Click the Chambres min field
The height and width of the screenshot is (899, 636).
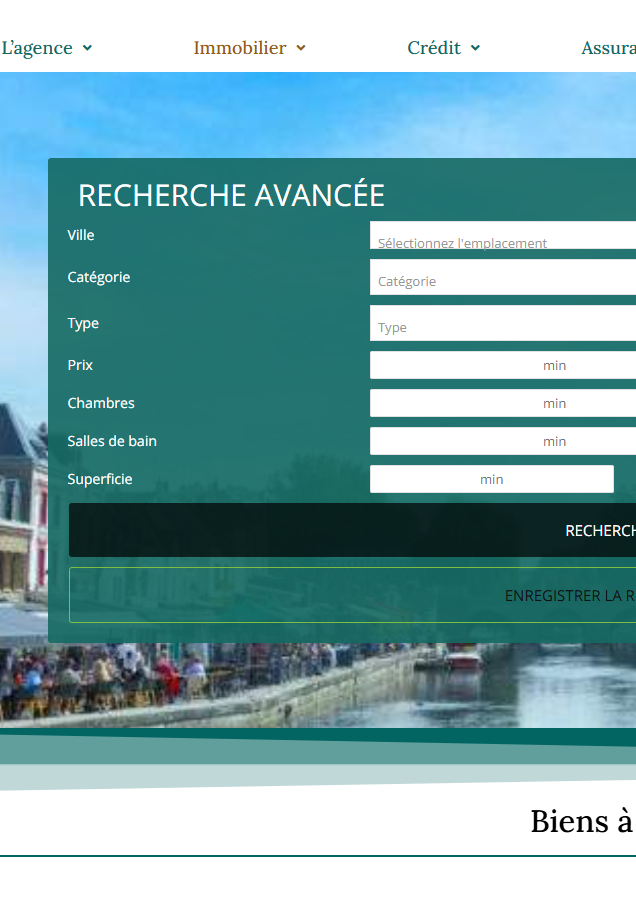[x=503, y=403]
